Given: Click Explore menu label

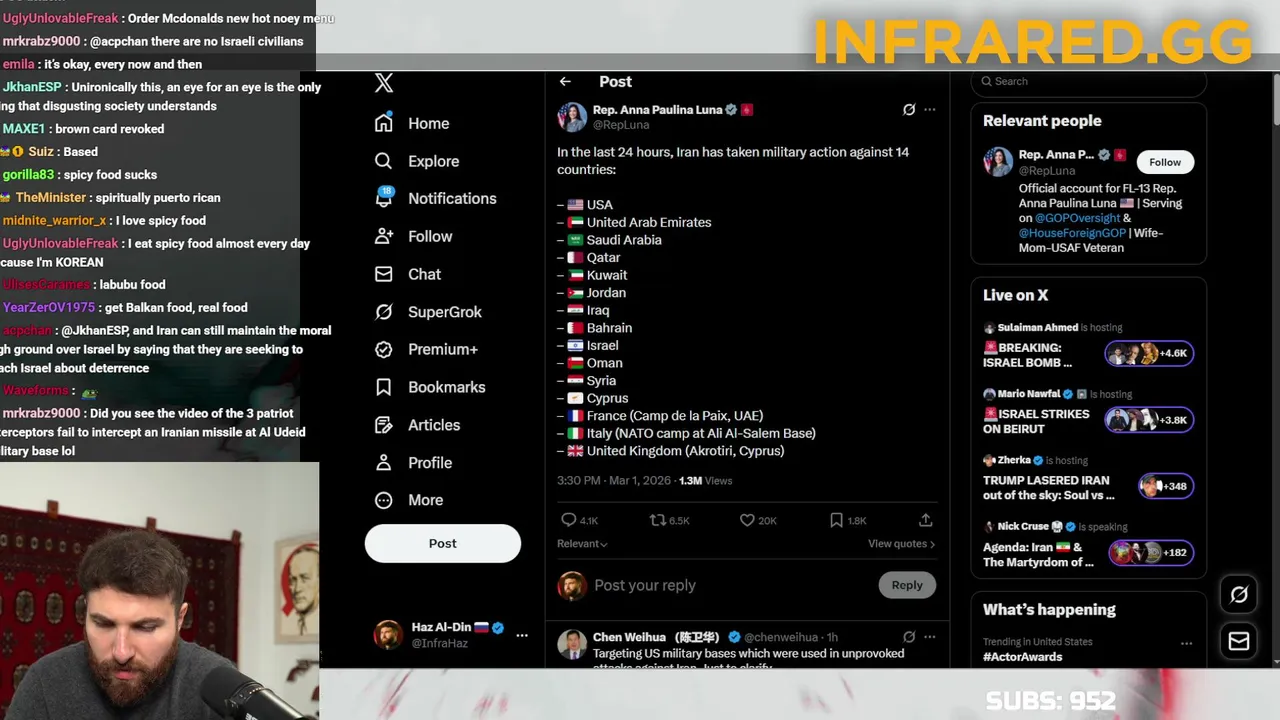Looking at the screenshot, I should tap(433, 161).
